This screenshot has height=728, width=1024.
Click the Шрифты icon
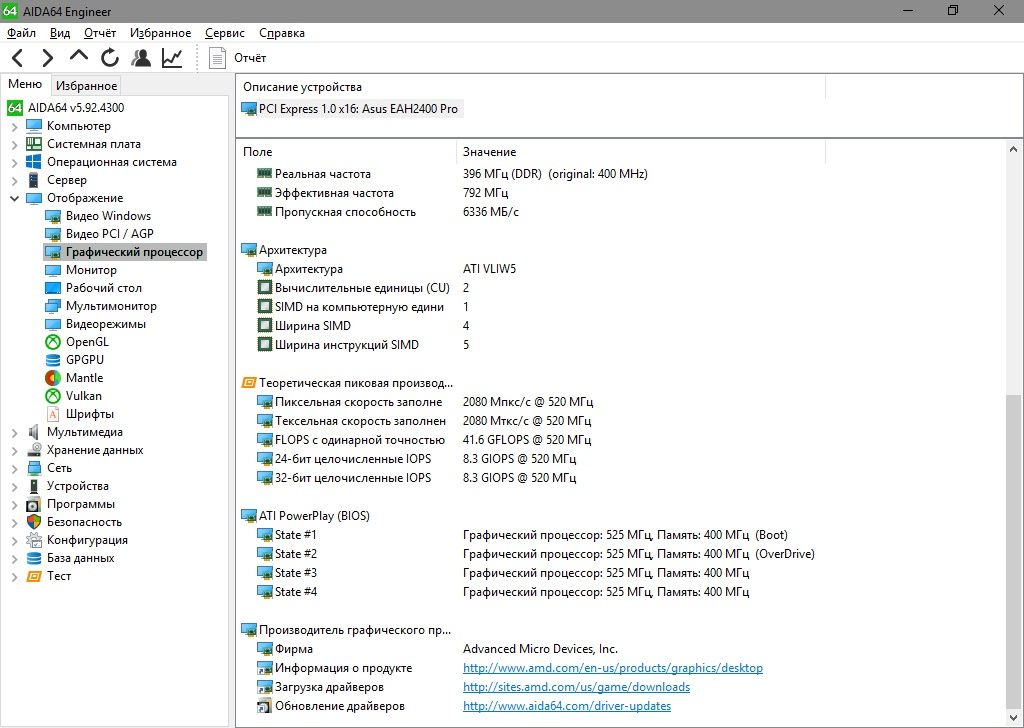pyautogui.click(x=53, y=414)
